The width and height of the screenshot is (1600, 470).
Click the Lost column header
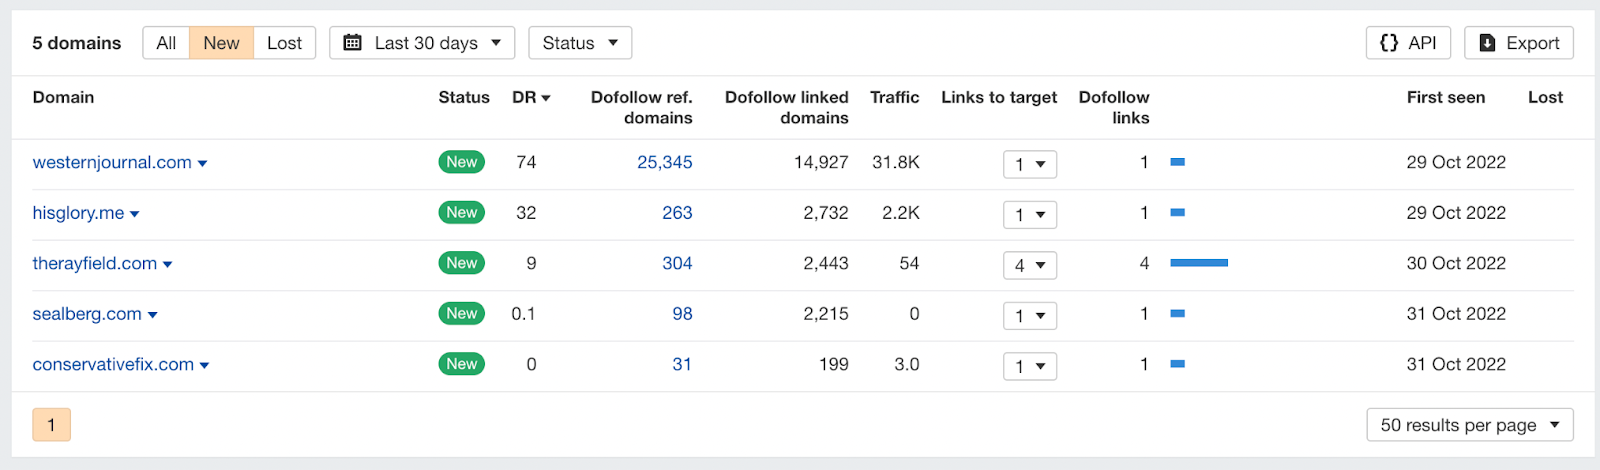1545,97
